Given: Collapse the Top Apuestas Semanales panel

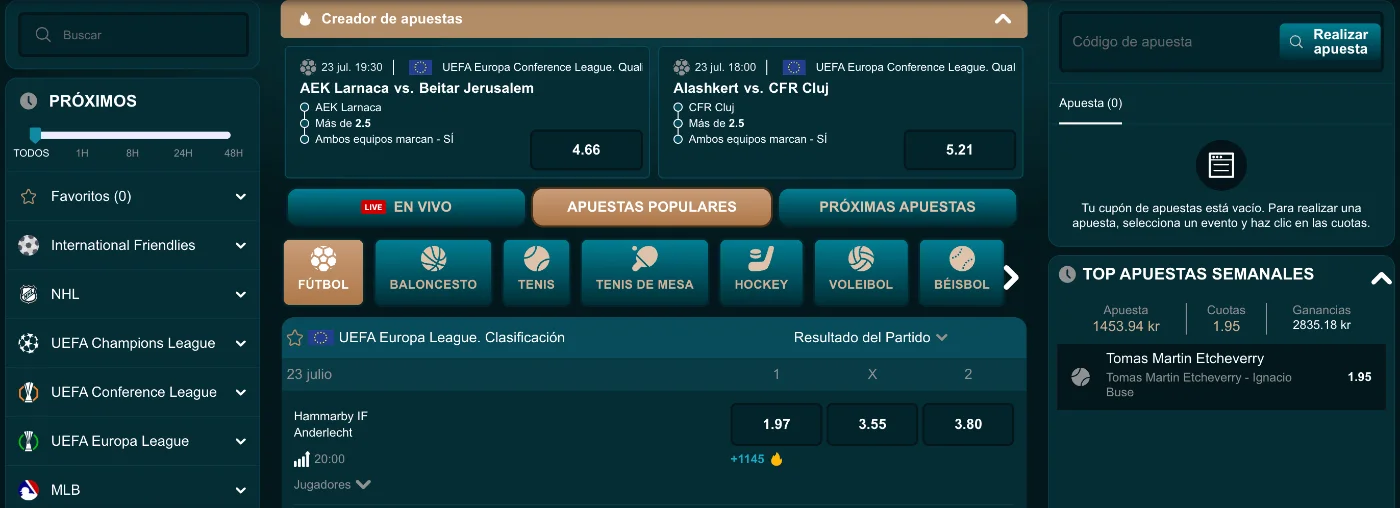Looking at the screenshot, I should [x=1381, y=279].
